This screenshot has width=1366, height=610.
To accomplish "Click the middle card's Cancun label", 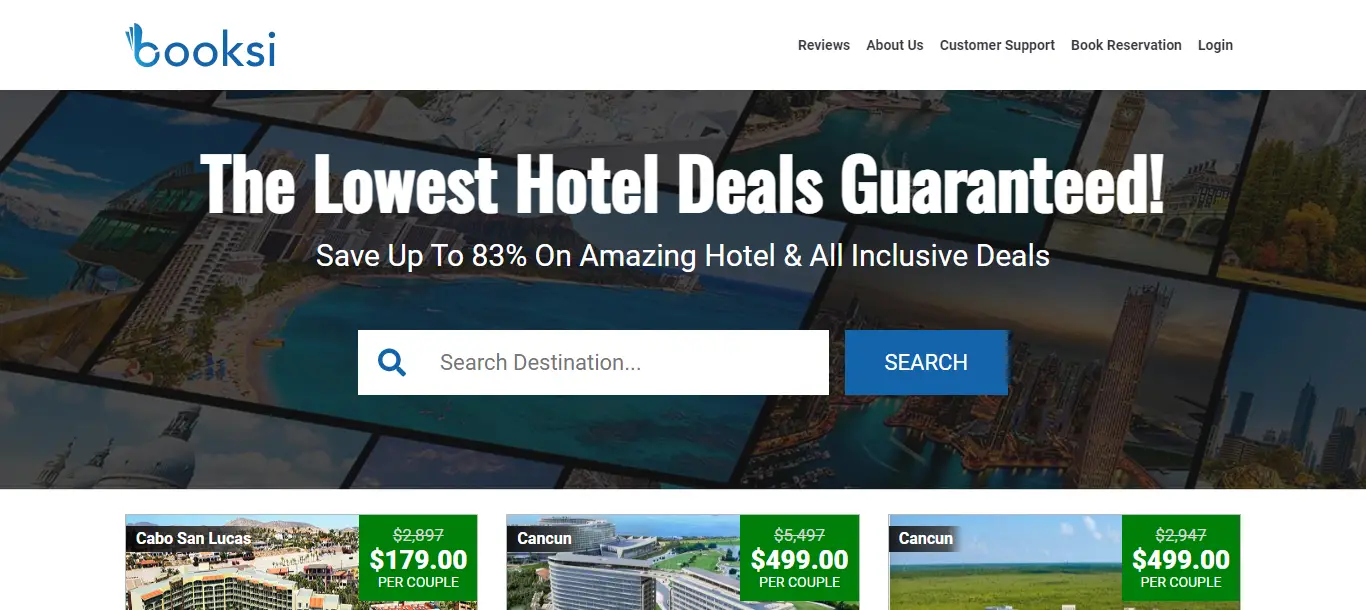I will [544, 538].
